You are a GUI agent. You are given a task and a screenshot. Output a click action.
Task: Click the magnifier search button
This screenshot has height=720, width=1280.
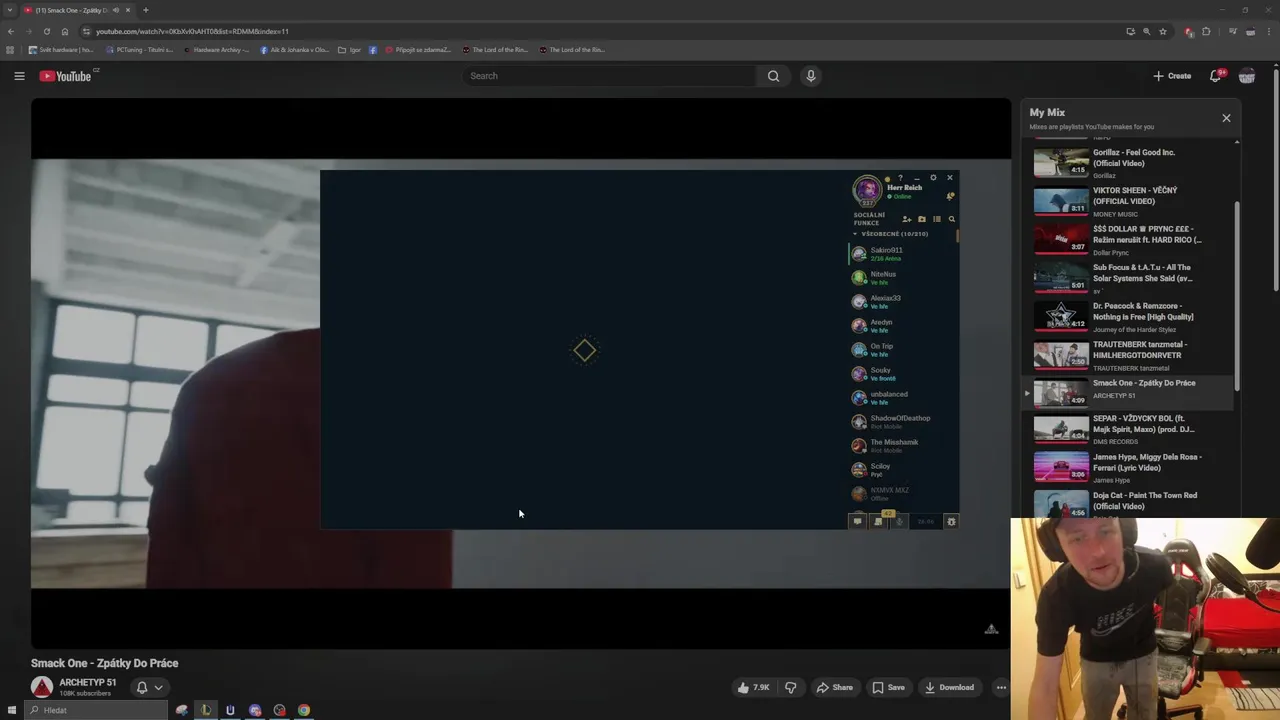coord(773,76)
